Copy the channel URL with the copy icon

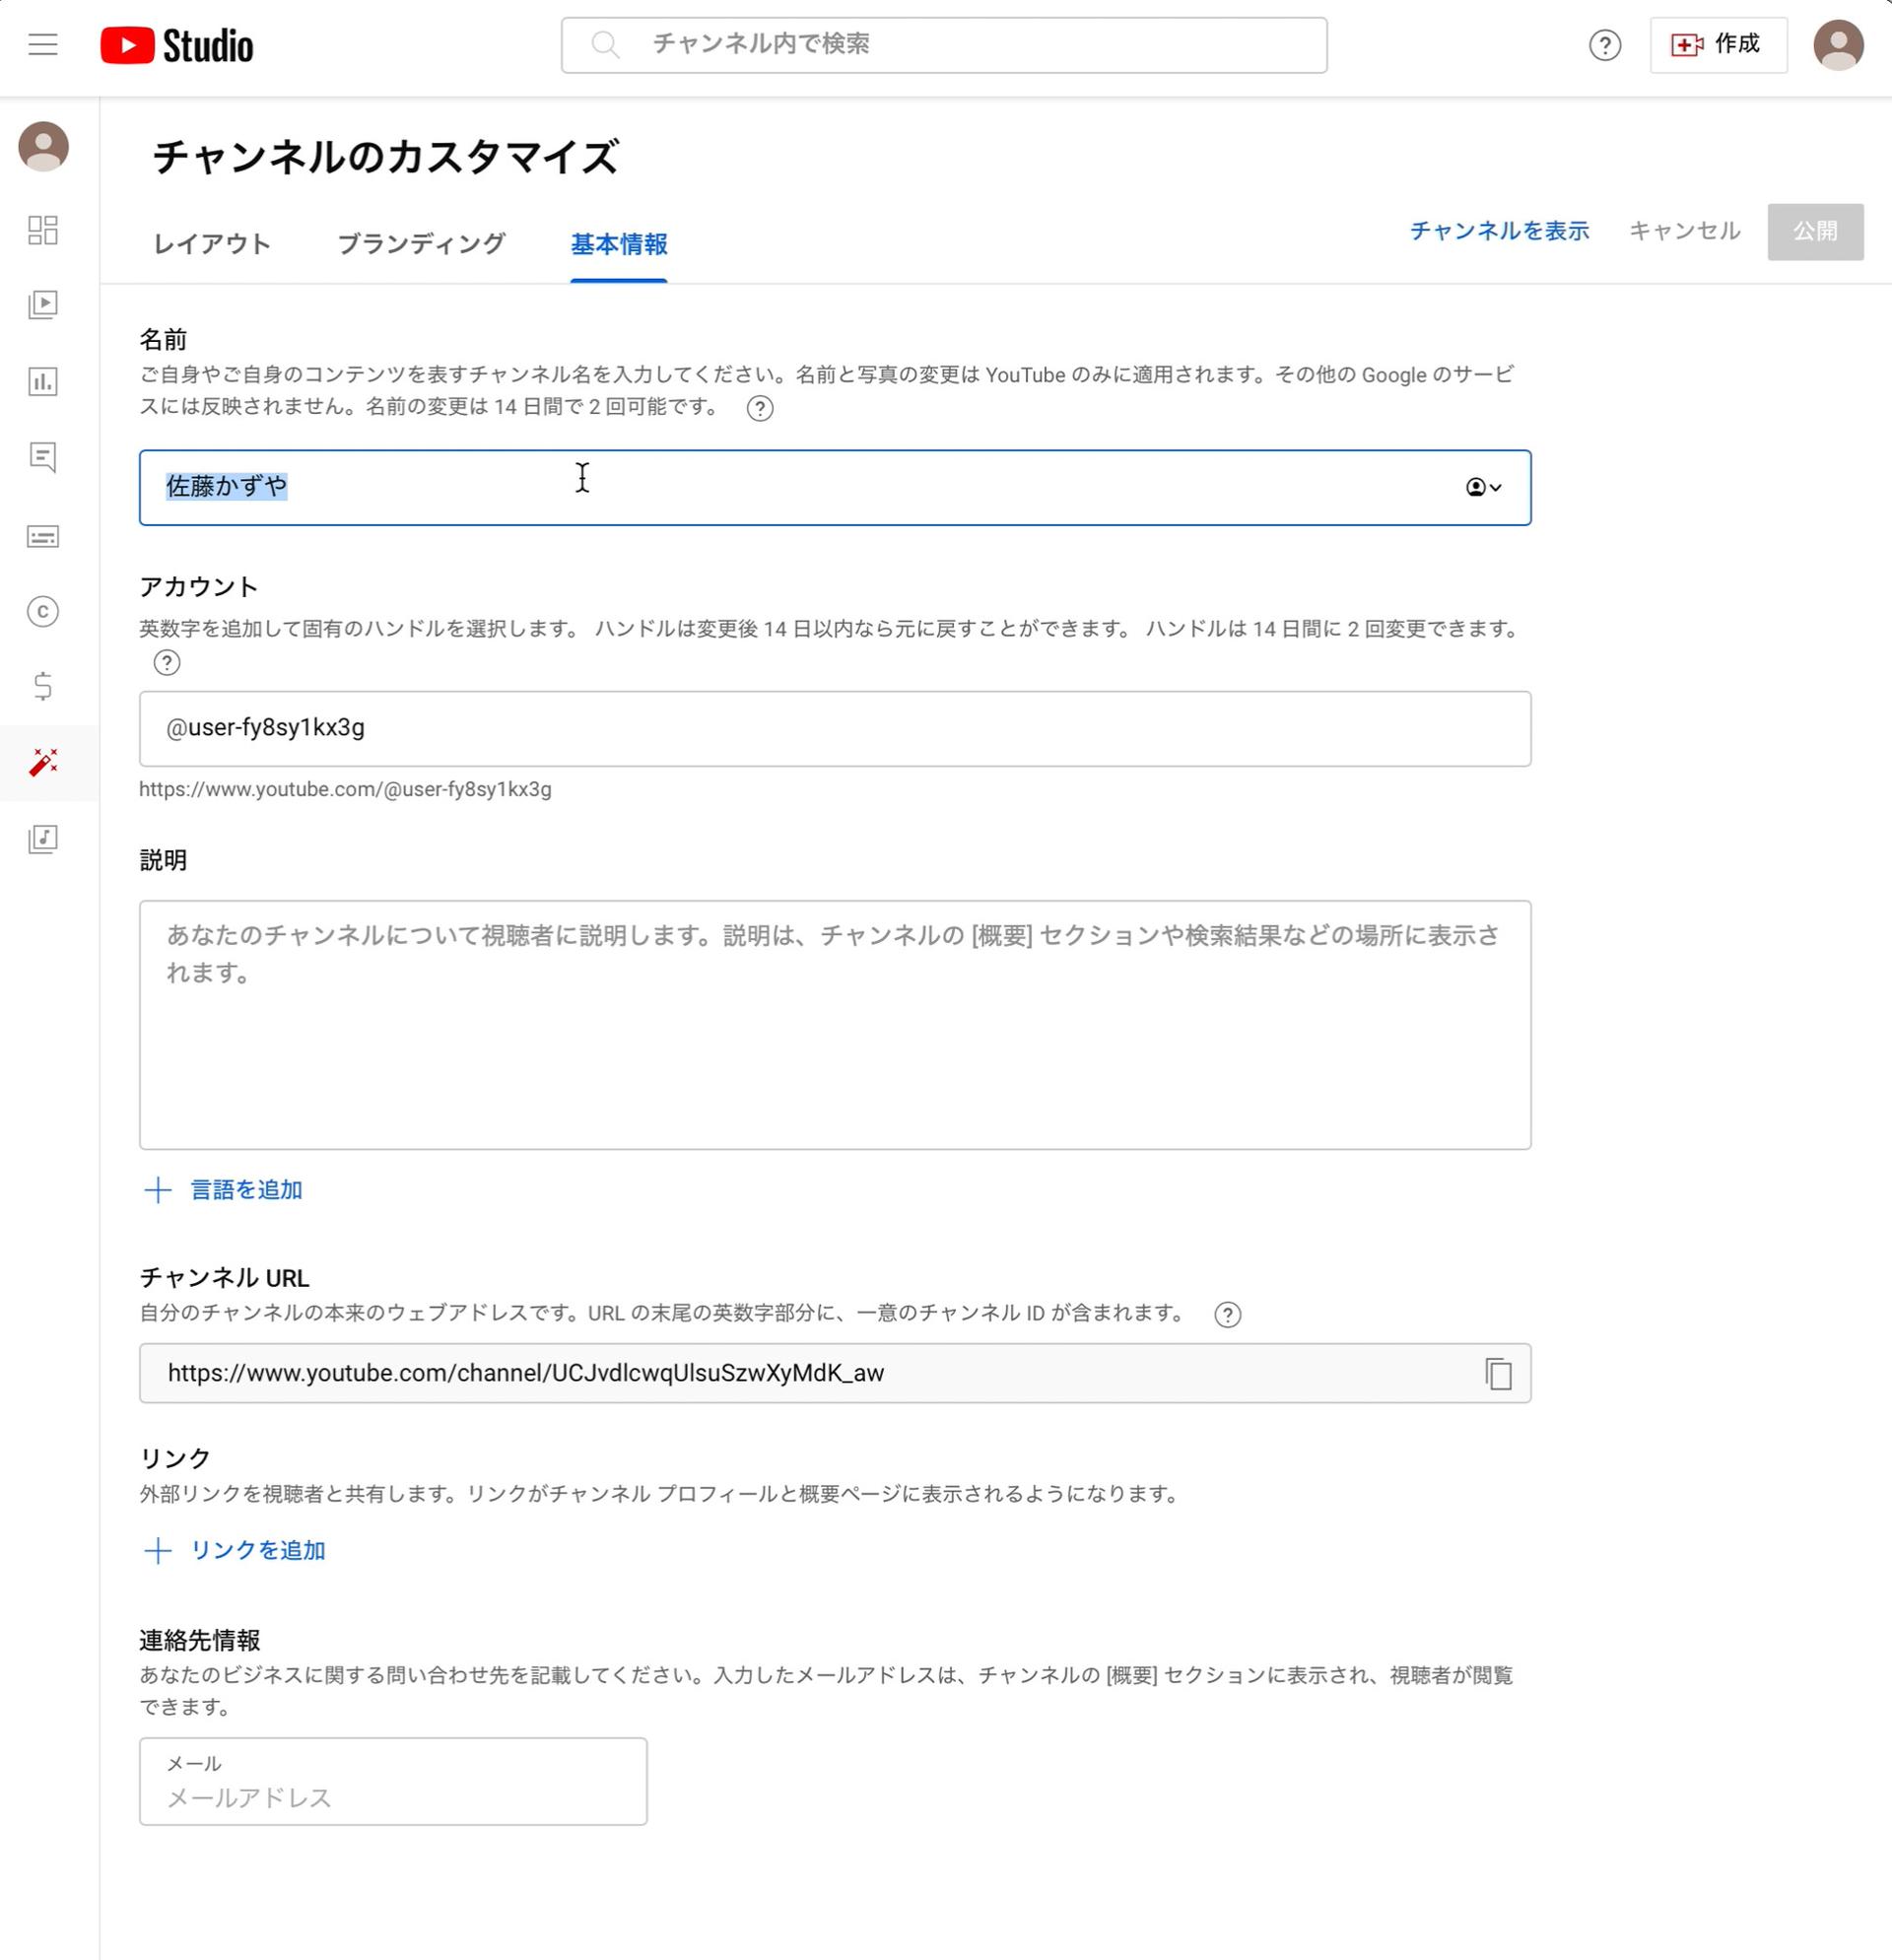(1497, 1373)
